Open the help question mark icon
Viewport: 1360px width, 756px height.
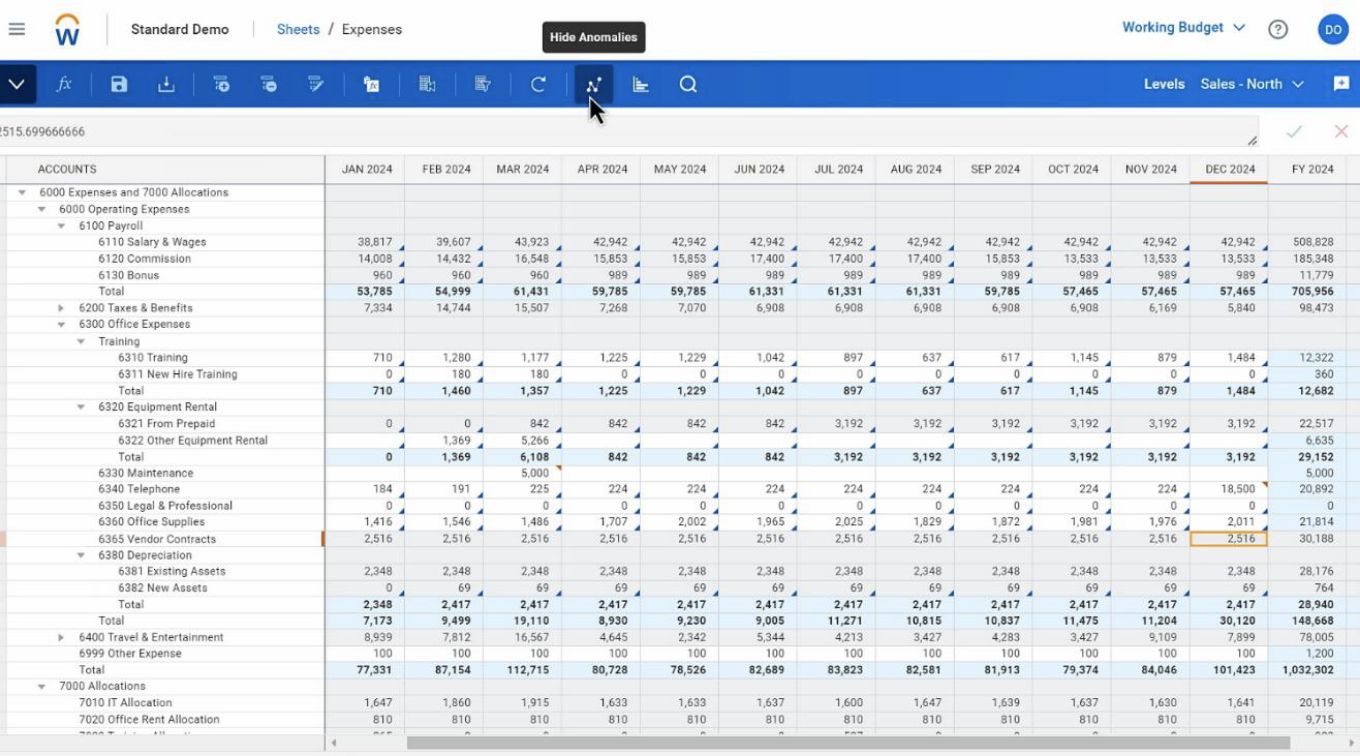(x=1278, y=29)
